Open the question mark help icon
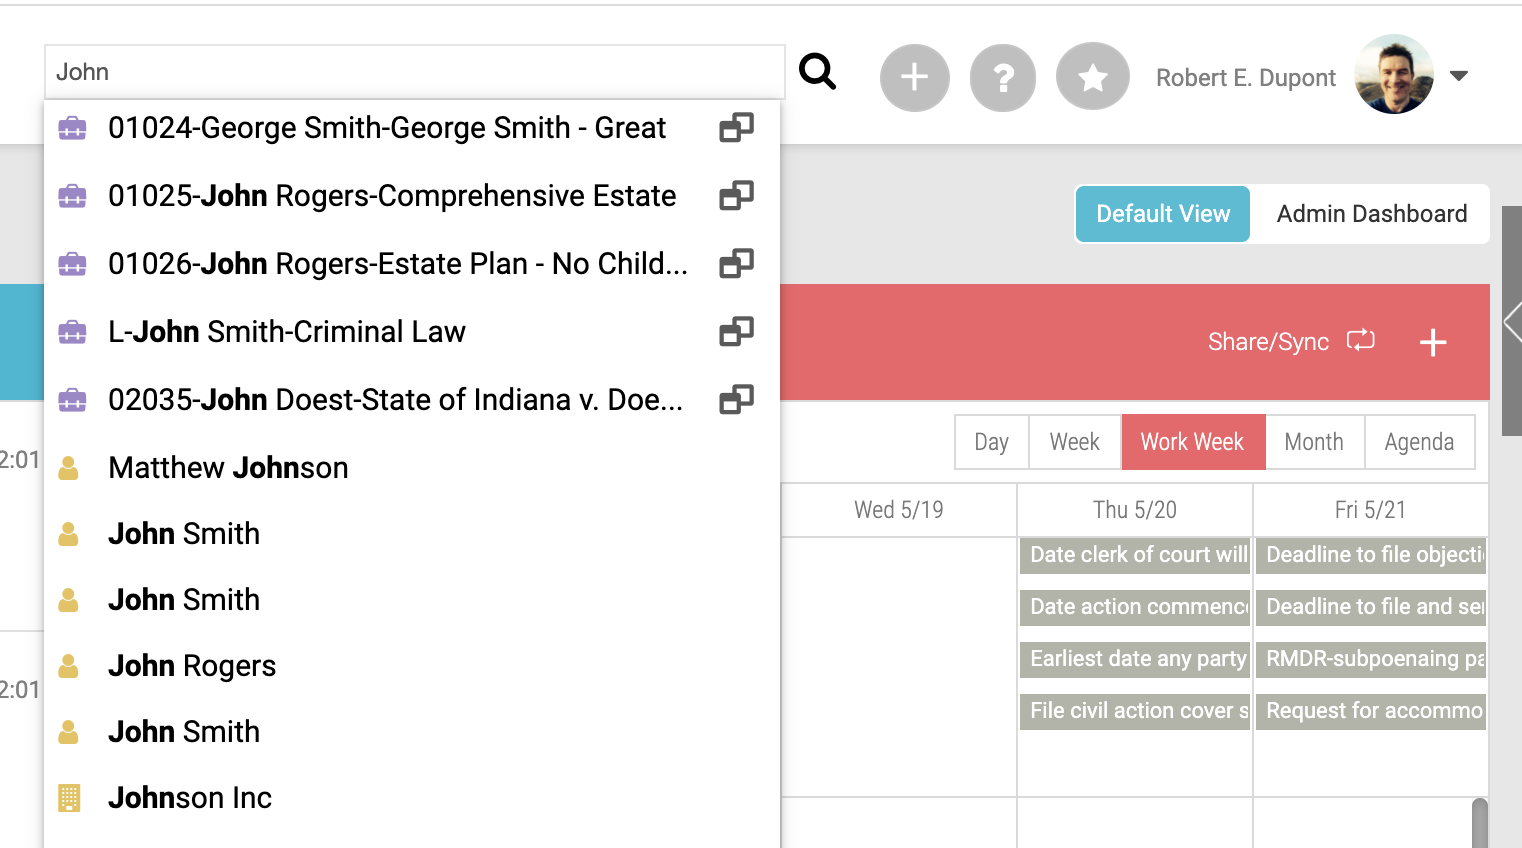1522x848 pixels. 1003,77
